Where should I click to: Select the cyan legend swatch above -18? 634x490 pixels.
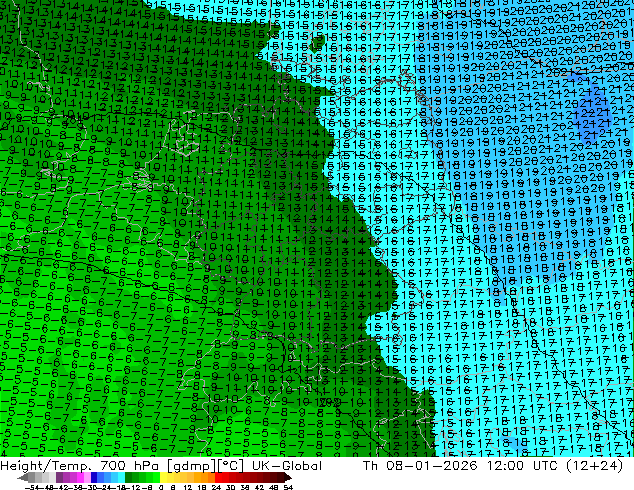tap(121, 477)
